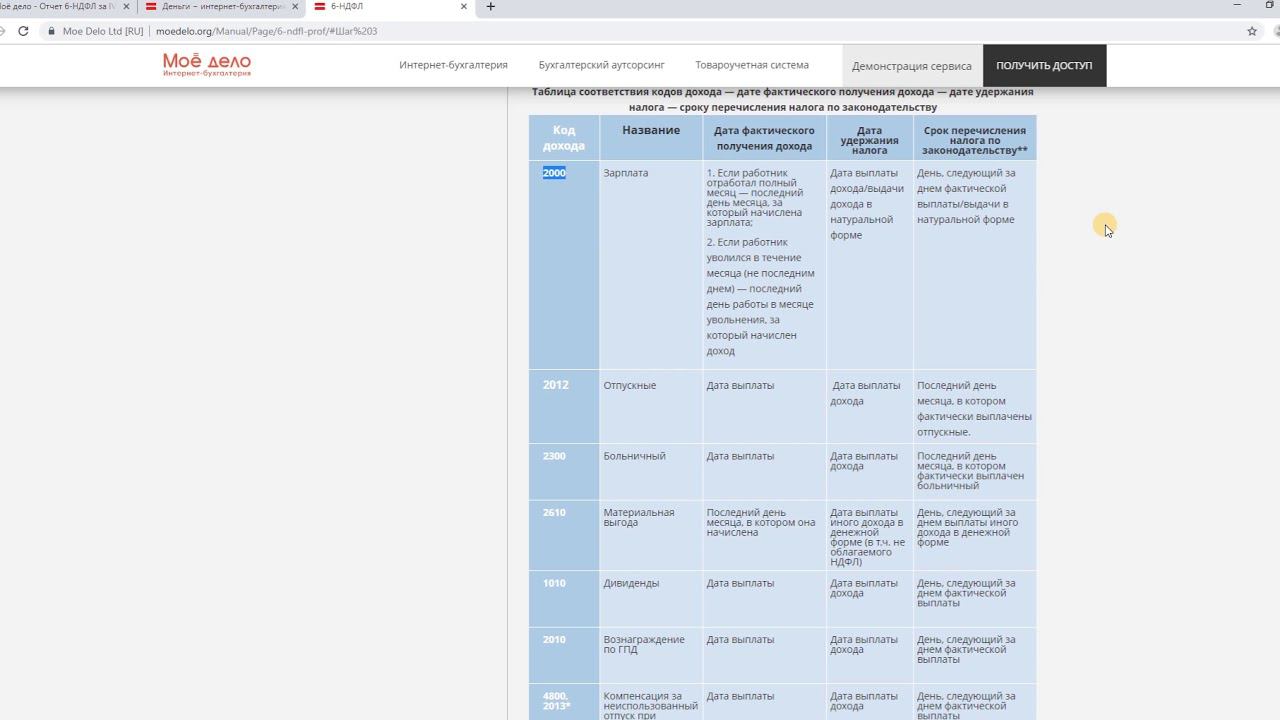The image size is (1280, 720).
Task: Close the Деньги – интернет-бухгалтерия tab
Action: pyautogui.click(x=295, y=6)
